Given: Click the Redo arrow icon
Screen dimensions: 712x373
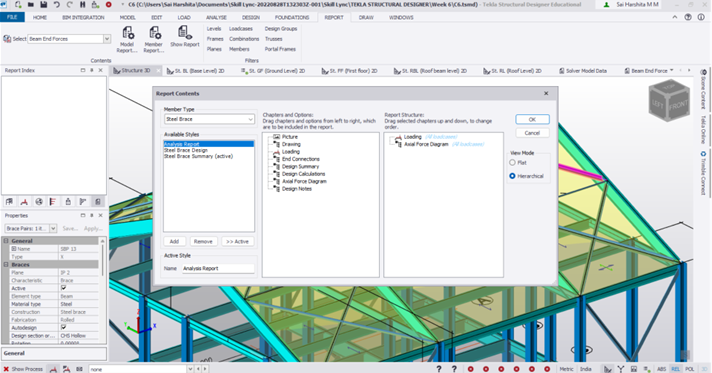Looking at the screenshot, I should pyautogui.click(x=69, y=5).
